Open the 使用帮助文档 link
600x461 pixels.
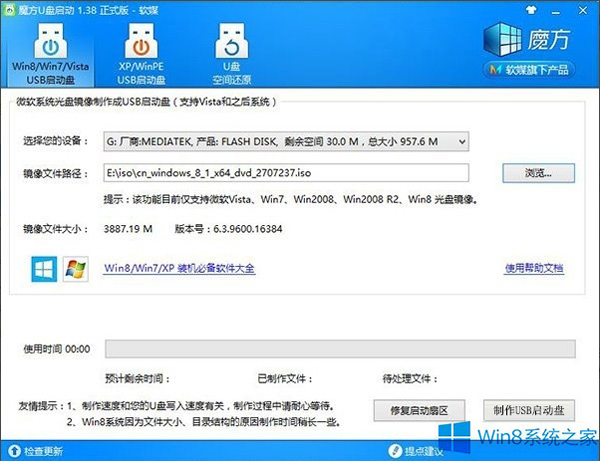pos(534,268)
